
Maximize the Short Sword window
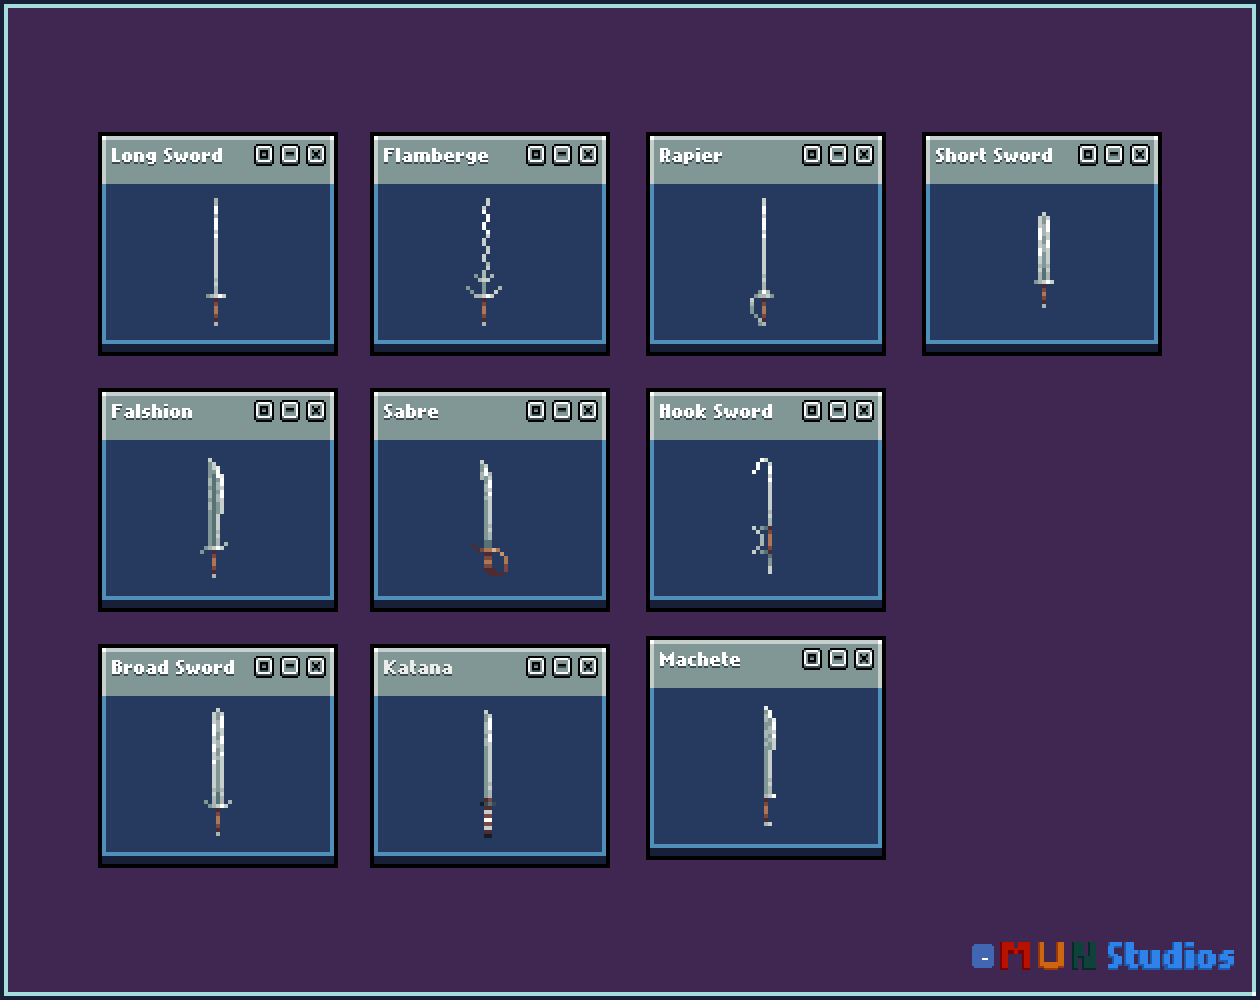coord(1086,155)
